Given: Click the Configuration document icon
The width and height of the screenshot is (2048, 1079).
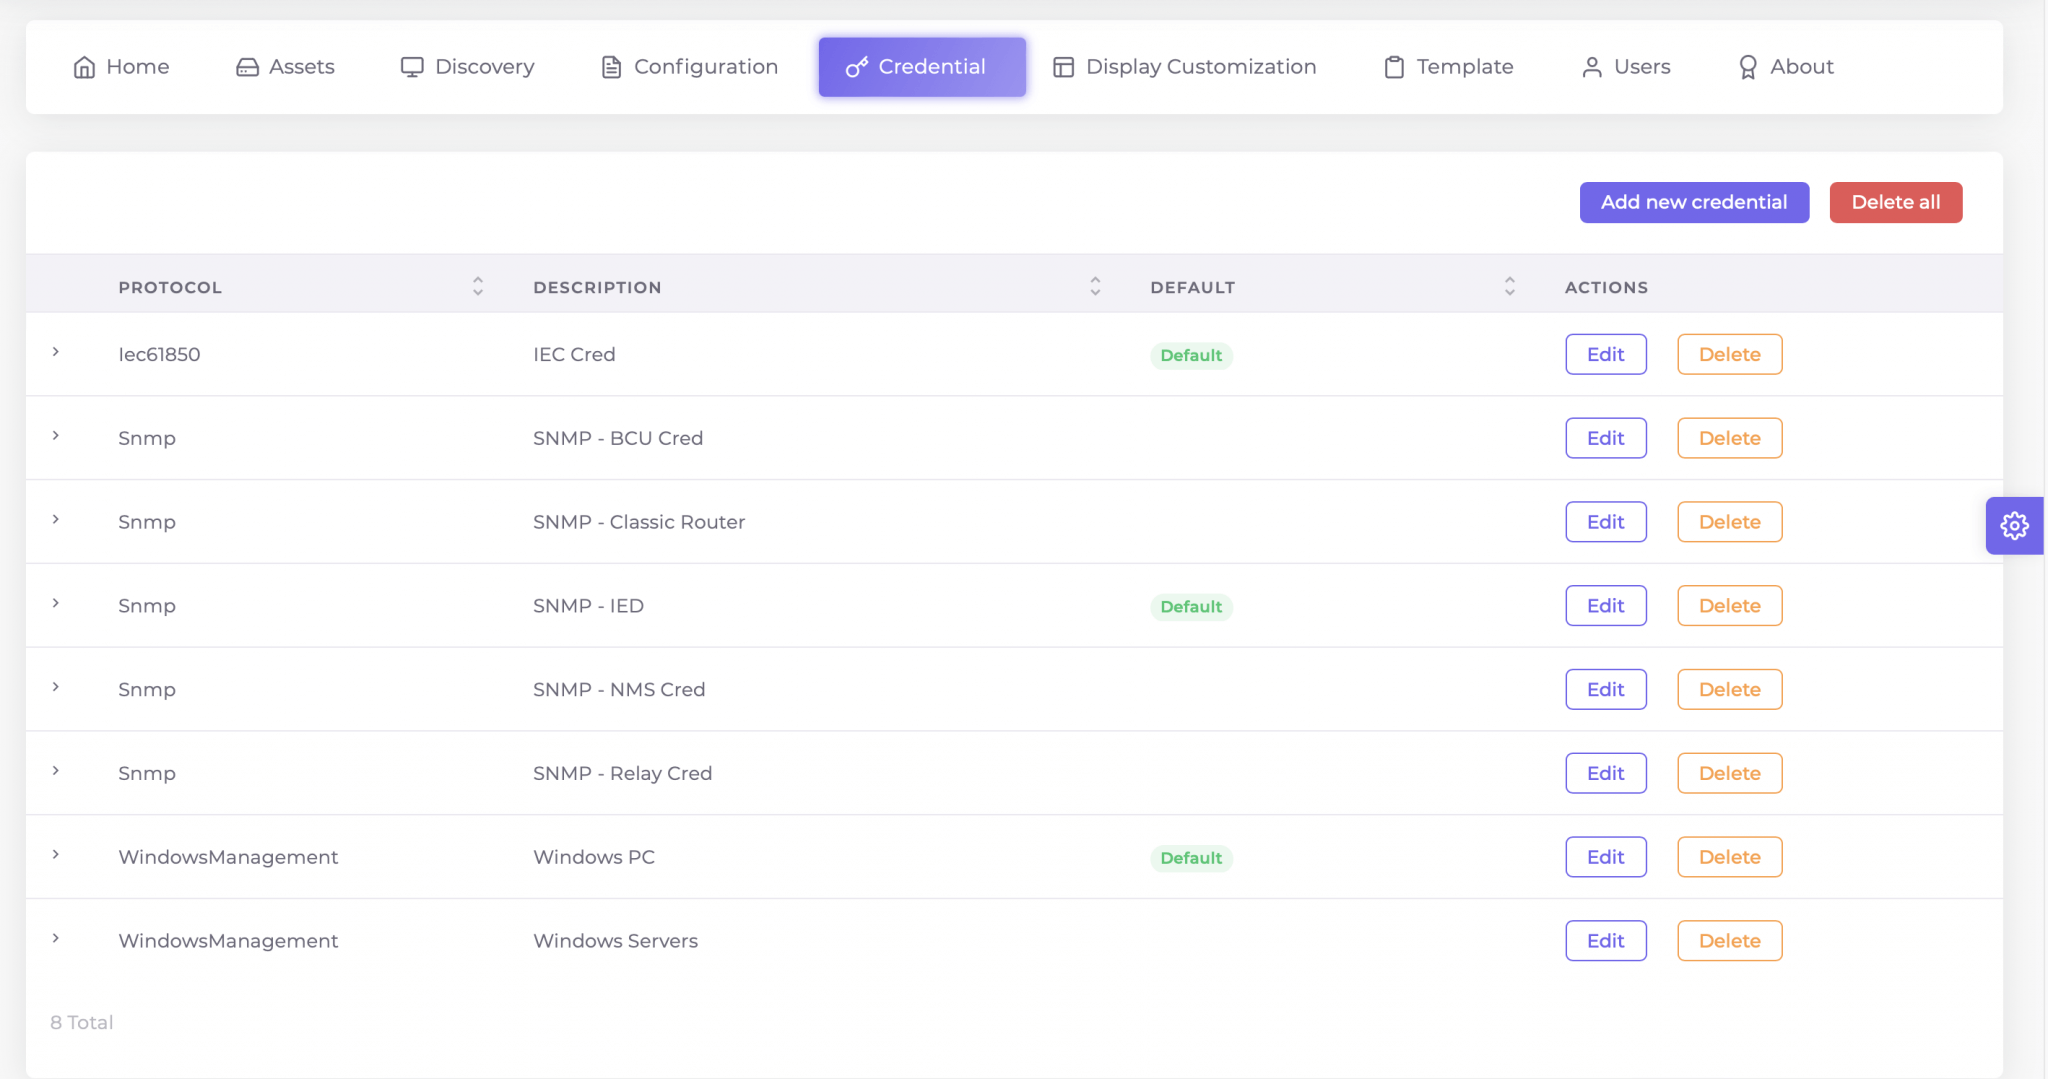Looking at the screenshot, I should click(x=611, y=67).
